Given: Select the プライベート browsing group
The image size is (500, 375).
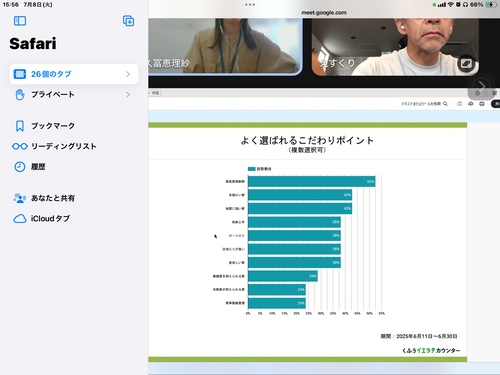Looking at the screenshot, I should coord(74,95).
